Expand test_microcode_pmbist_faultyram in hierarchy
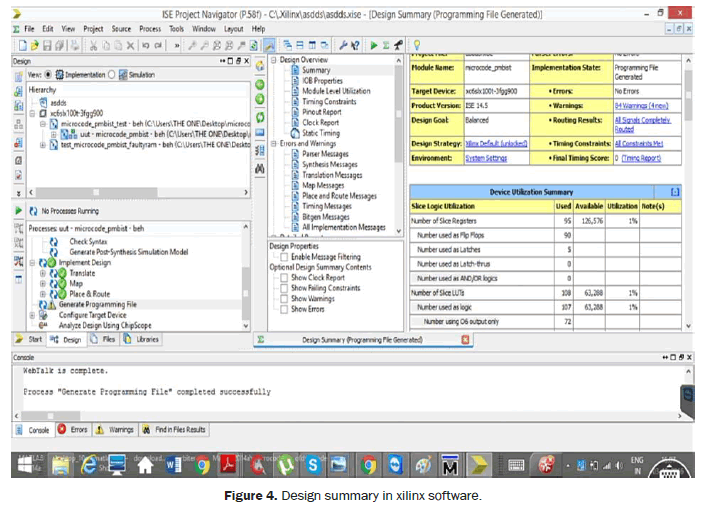The width and height of the screenshot is (712, 513). point(42,145)
